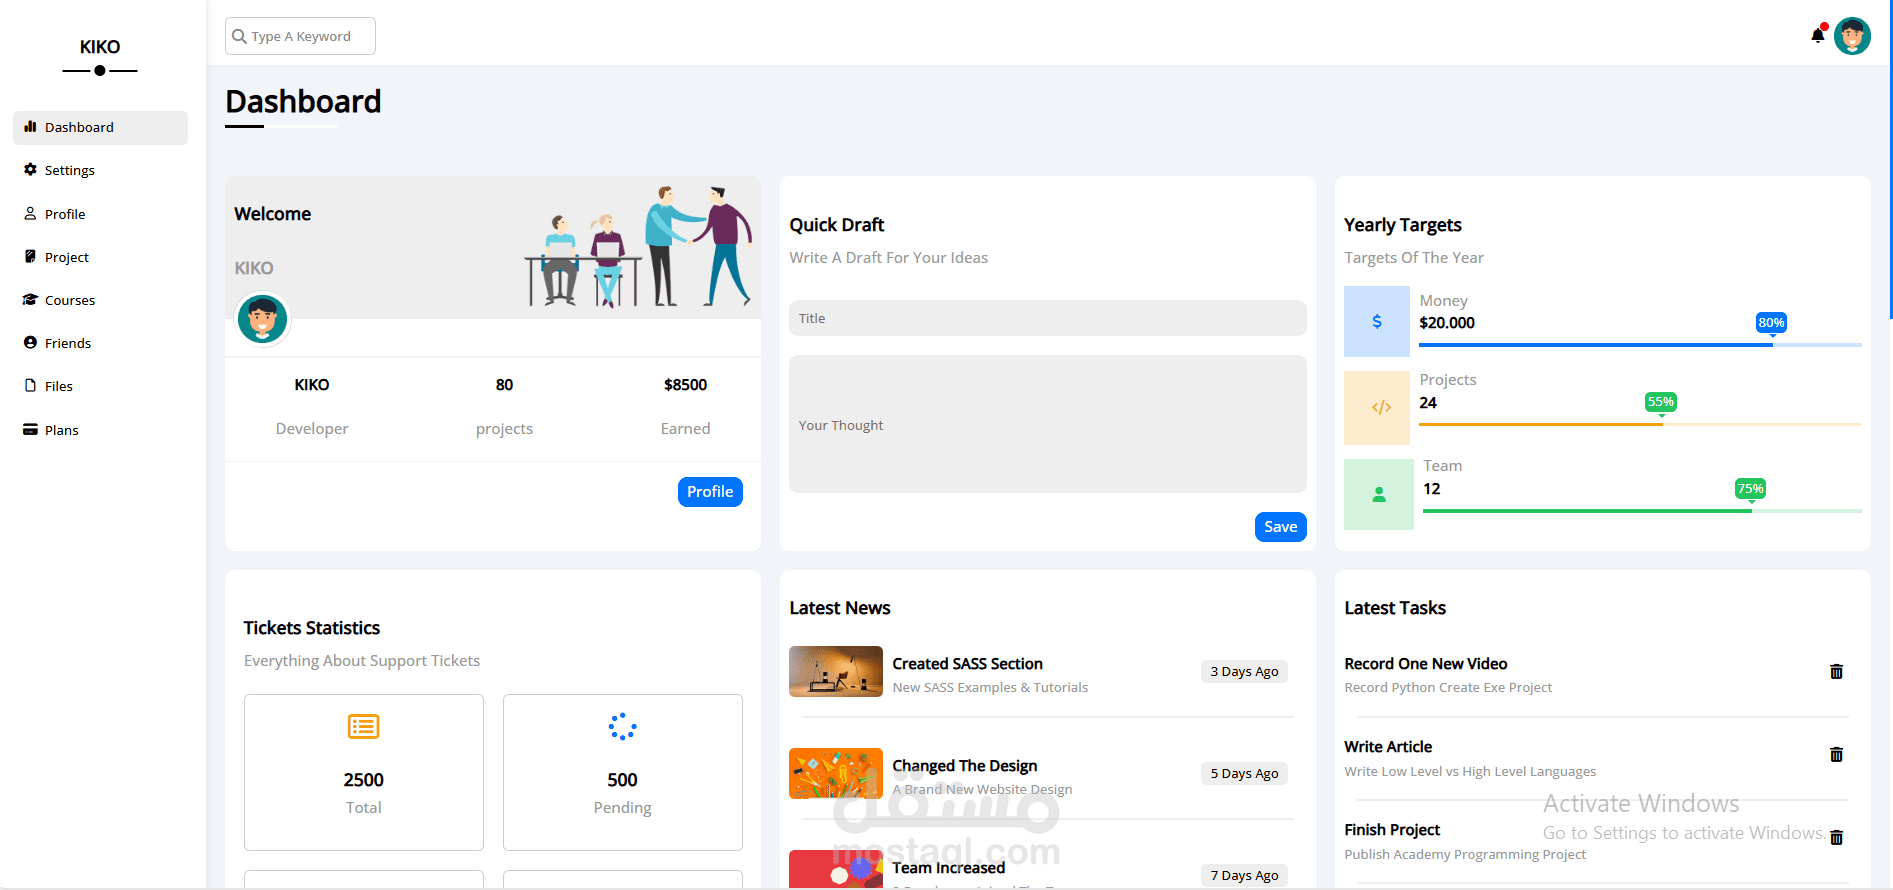Click the blue Profile button
Viewport: 1893px width, 890px height.
(x=710, y=492)
